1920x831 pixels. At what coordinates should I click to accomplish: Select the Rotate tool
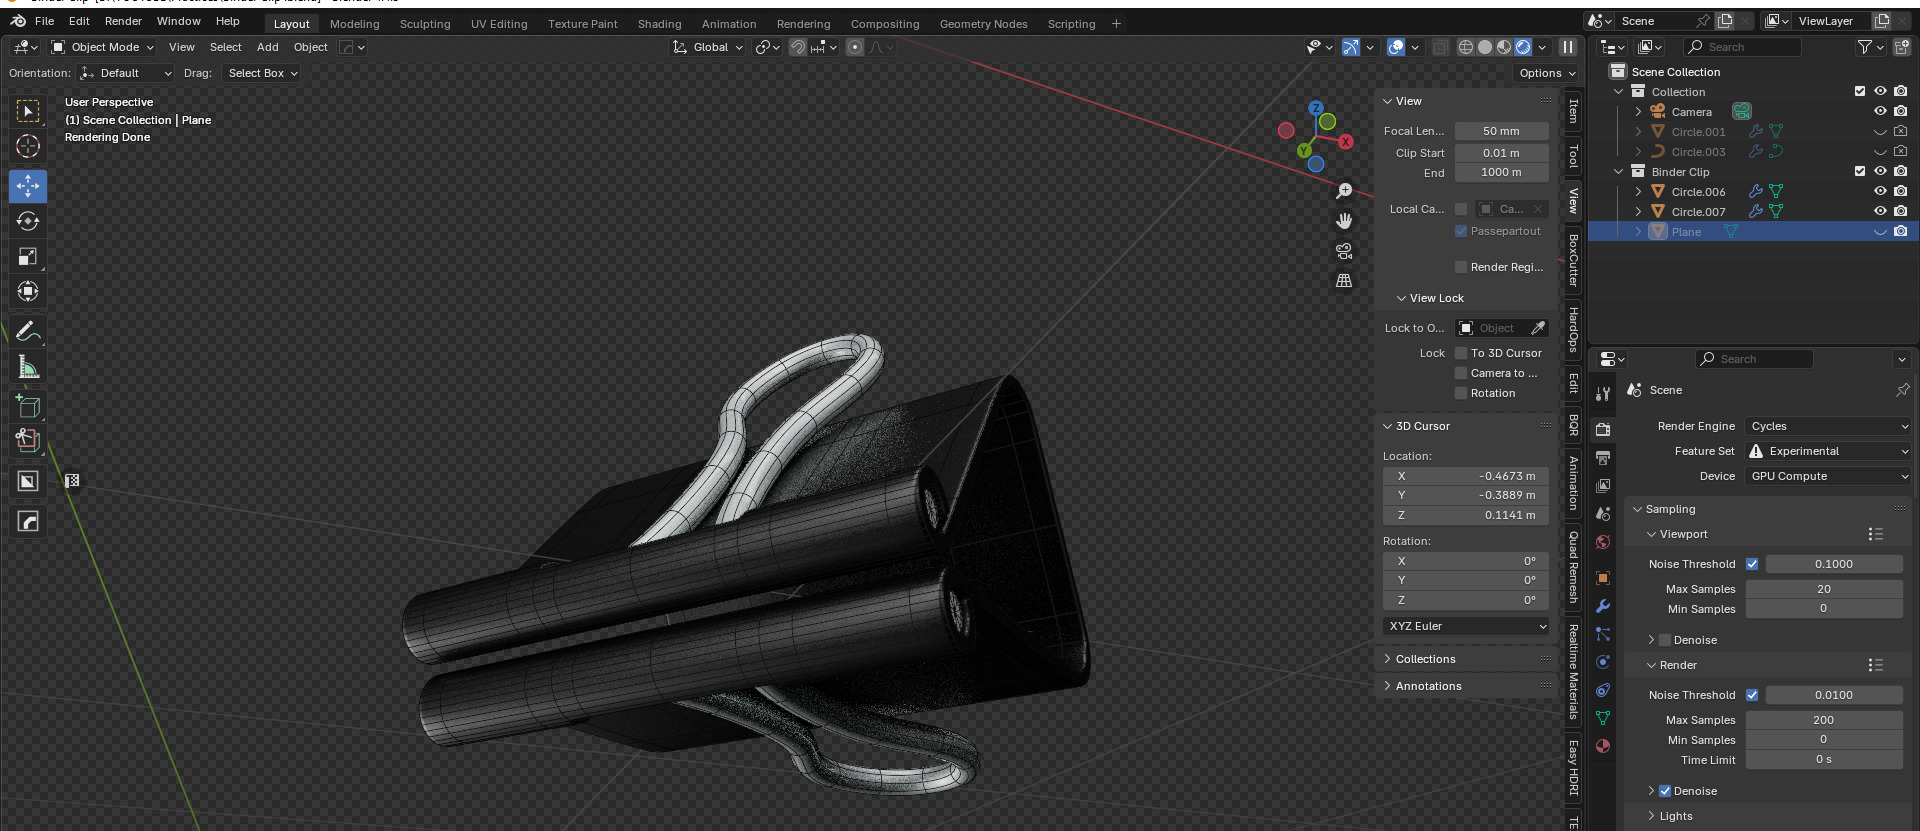click(x=28, y=221)
